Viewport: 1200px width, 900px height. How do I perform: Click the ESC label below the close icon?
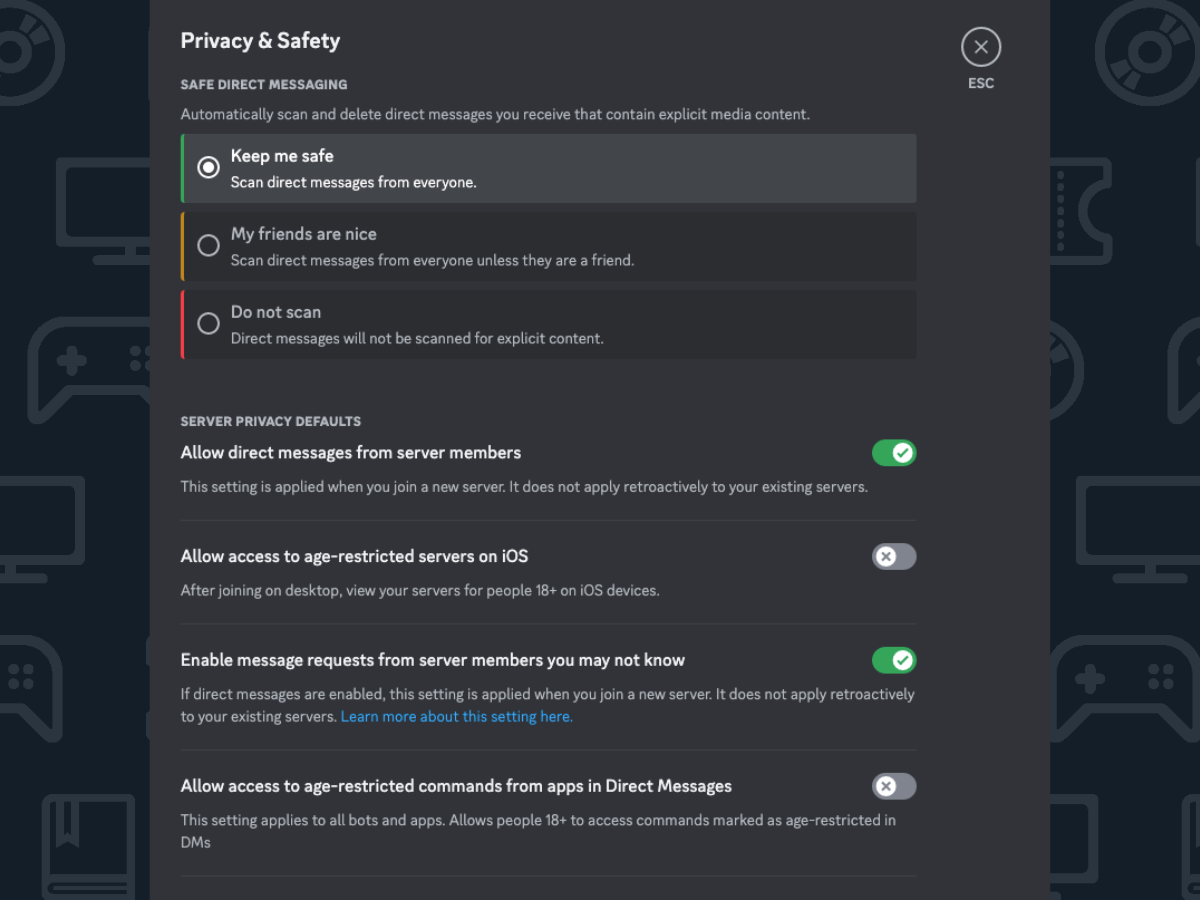(x=981, y=84)
